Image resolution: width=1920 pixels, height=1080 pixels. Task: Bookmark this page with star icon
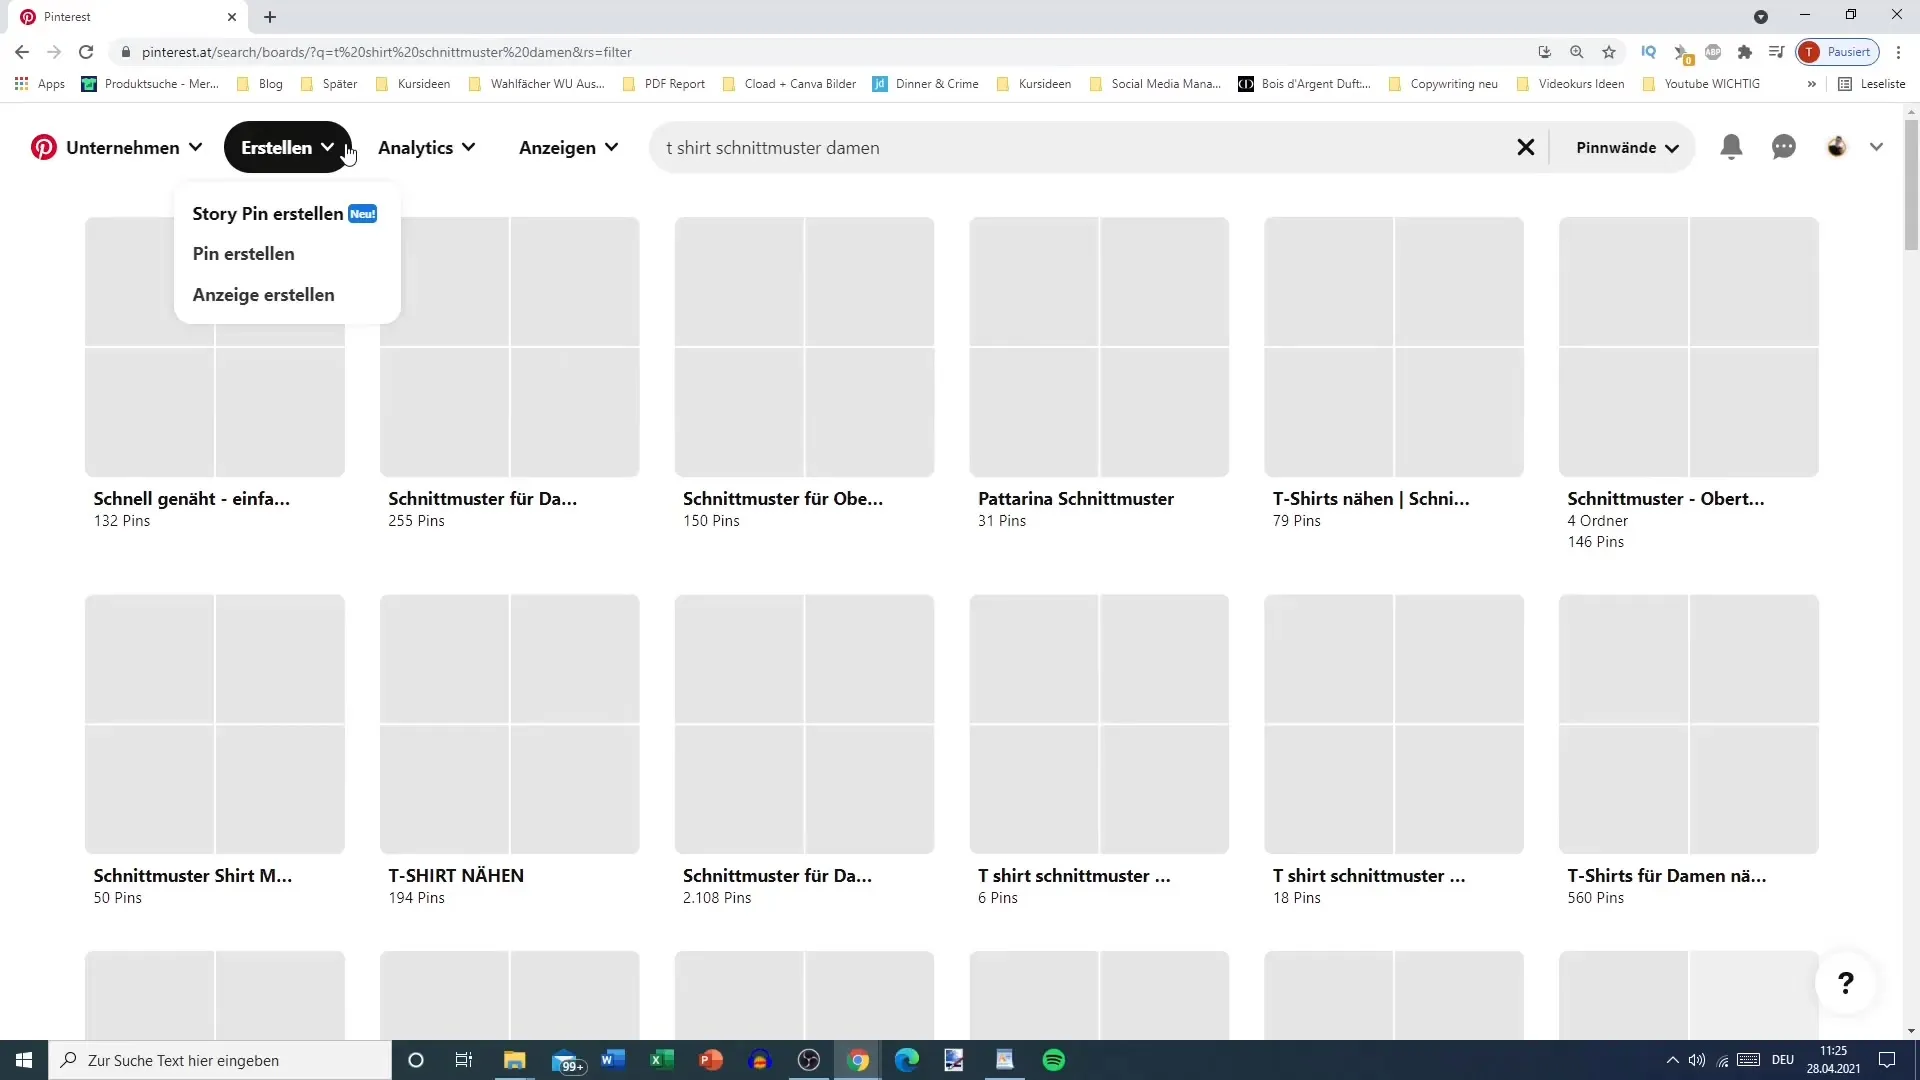point(1609,52)
